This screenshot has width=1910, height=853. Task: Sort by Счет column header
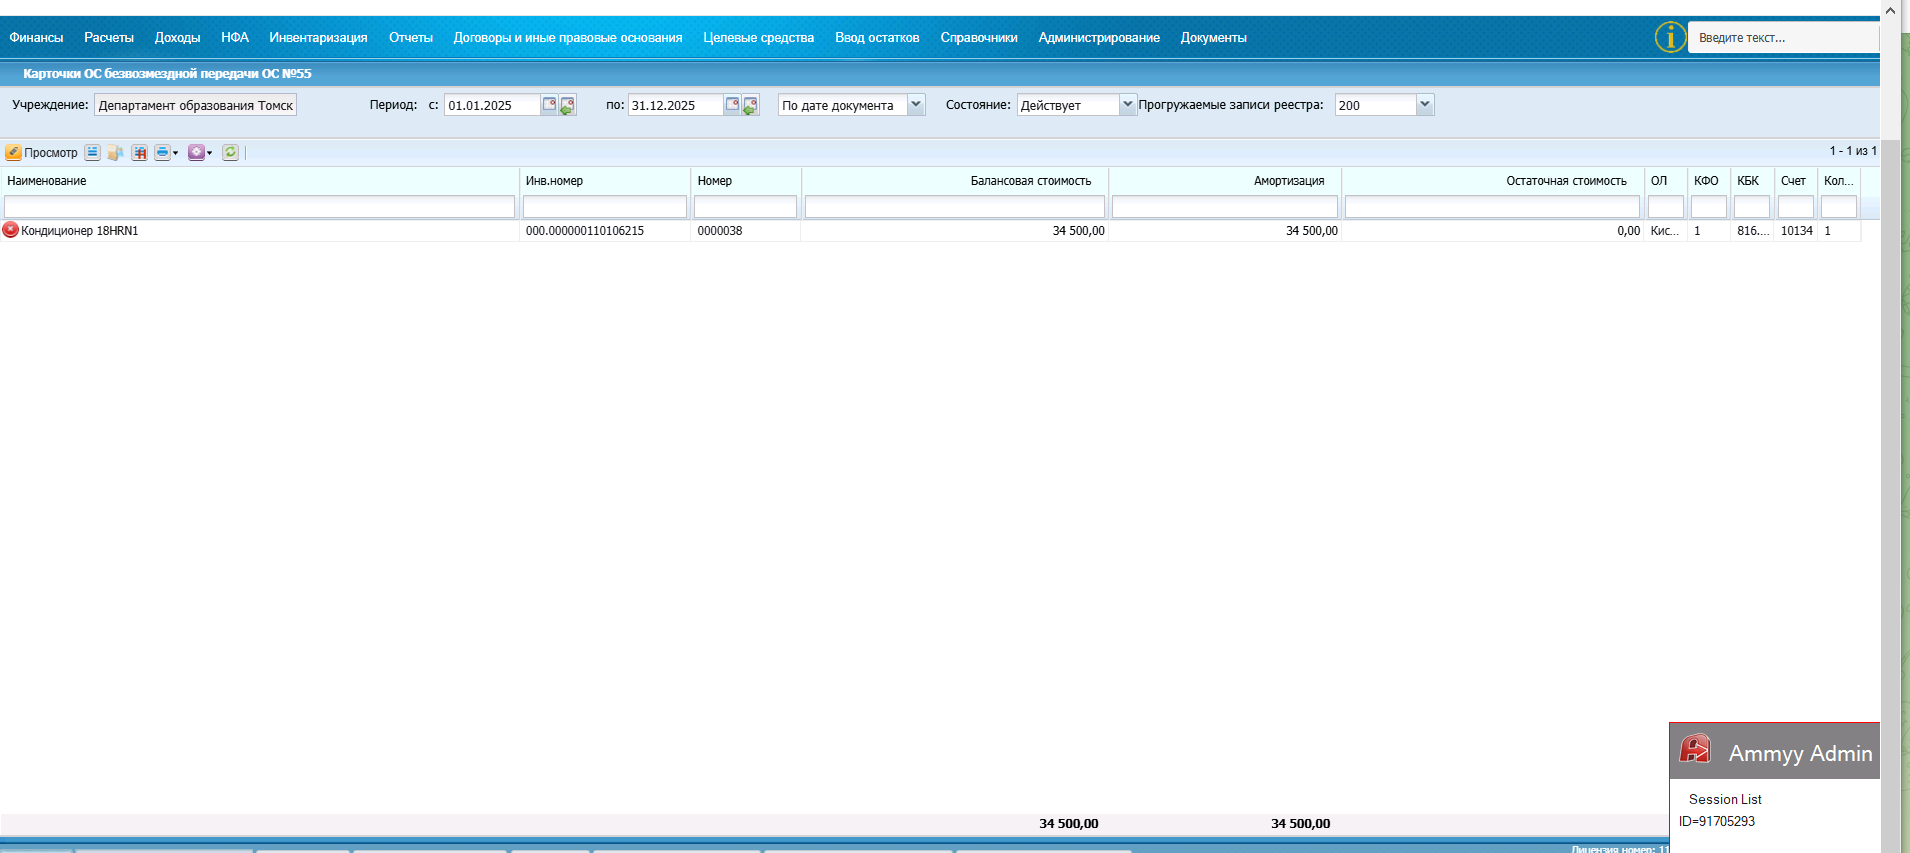(1795, 181)
